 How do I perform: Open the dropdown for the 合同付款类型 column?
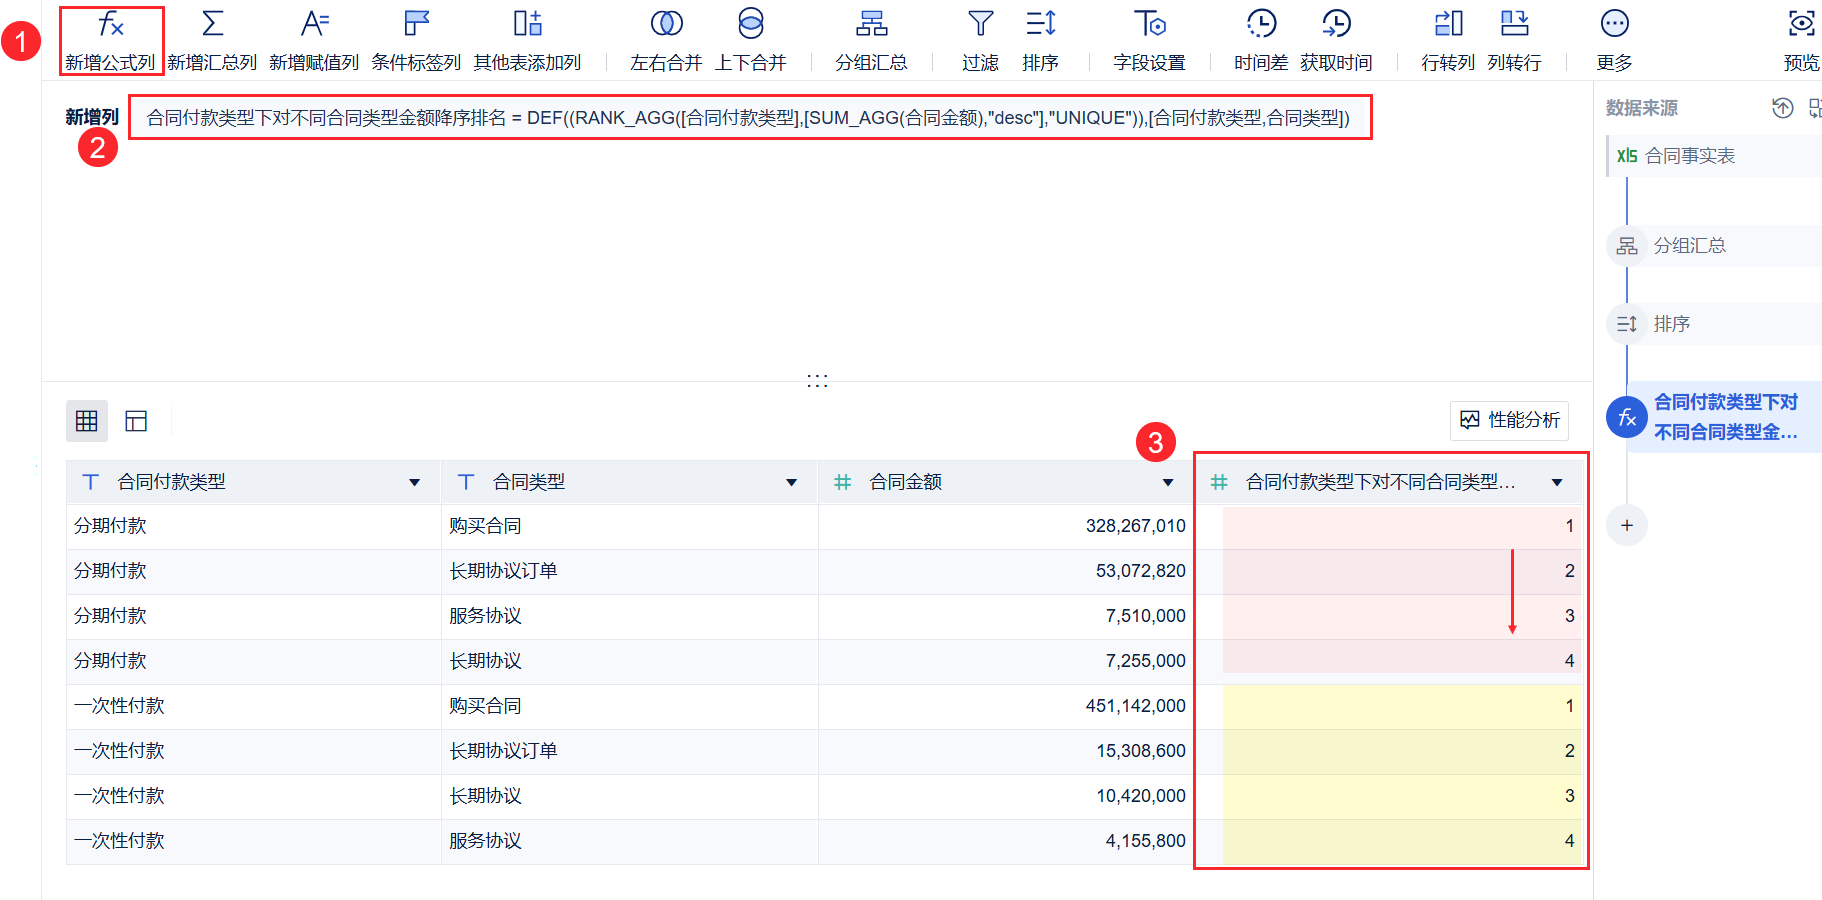[414, 483]
